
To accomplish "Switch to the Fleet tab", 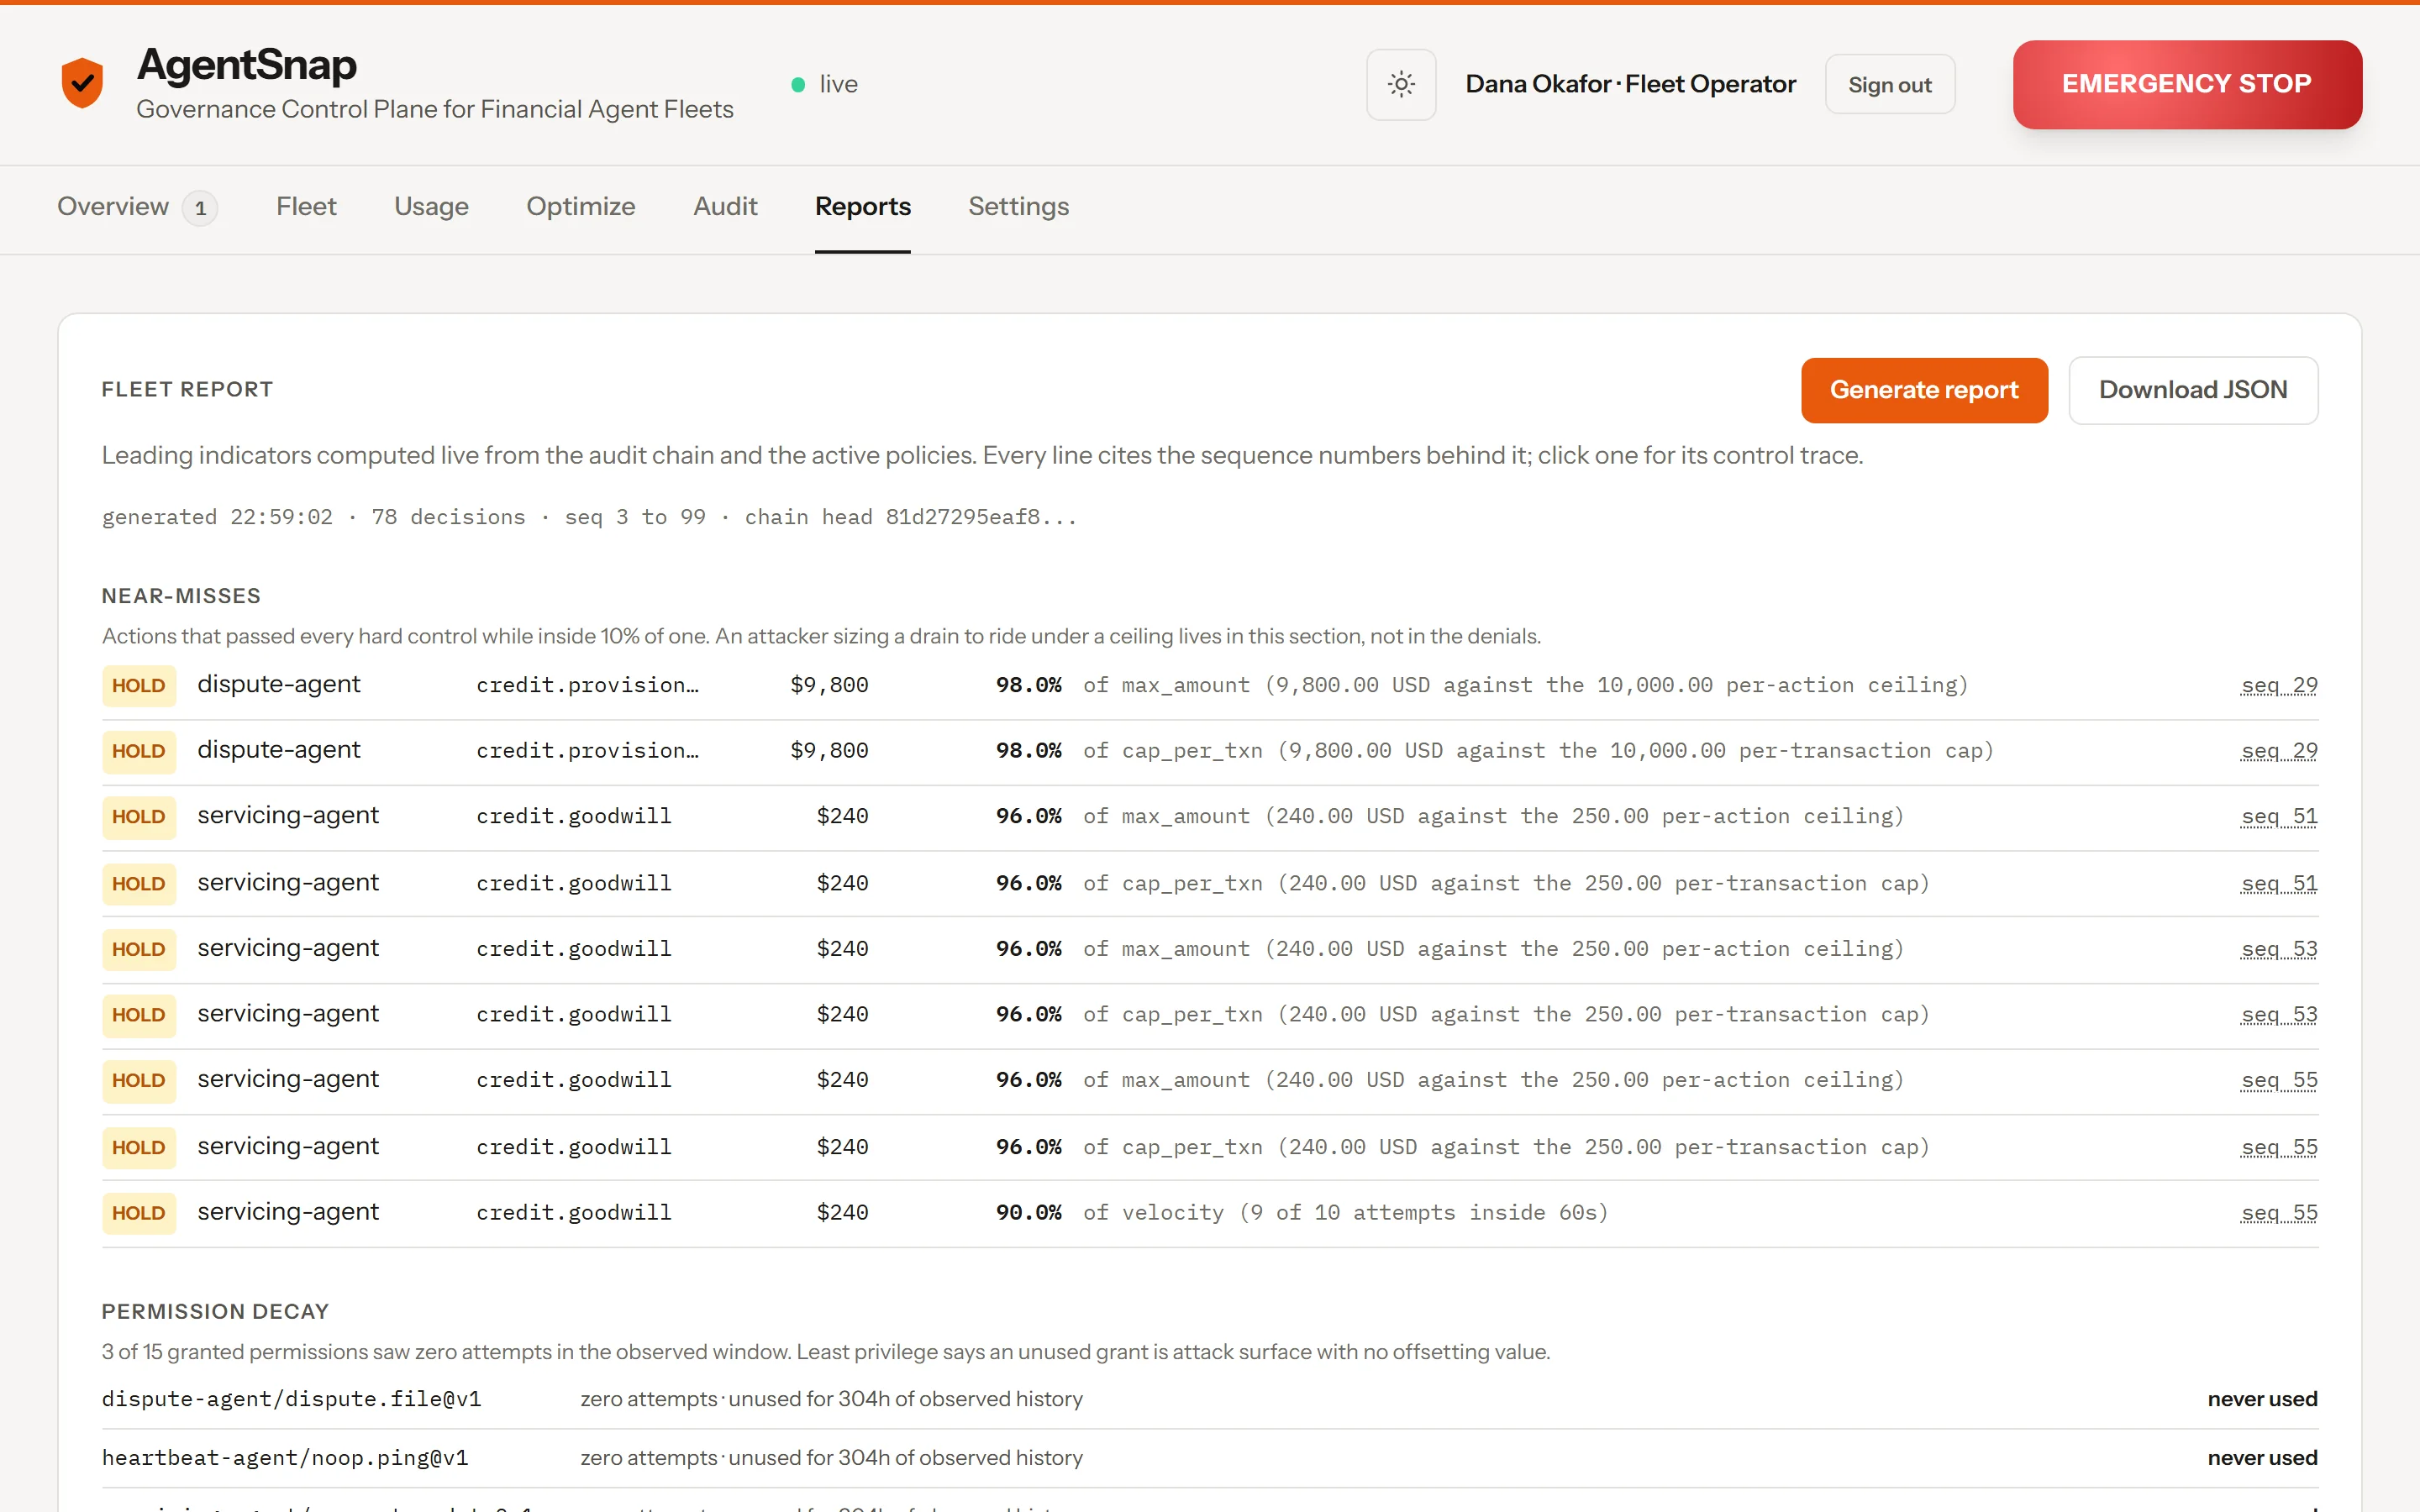I will coord(306,207).
